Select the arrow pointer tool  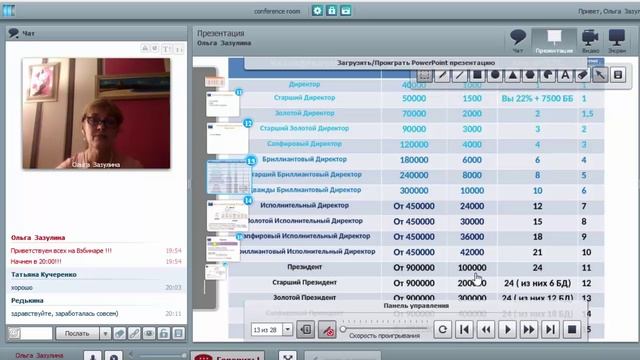tap(600, 75)
